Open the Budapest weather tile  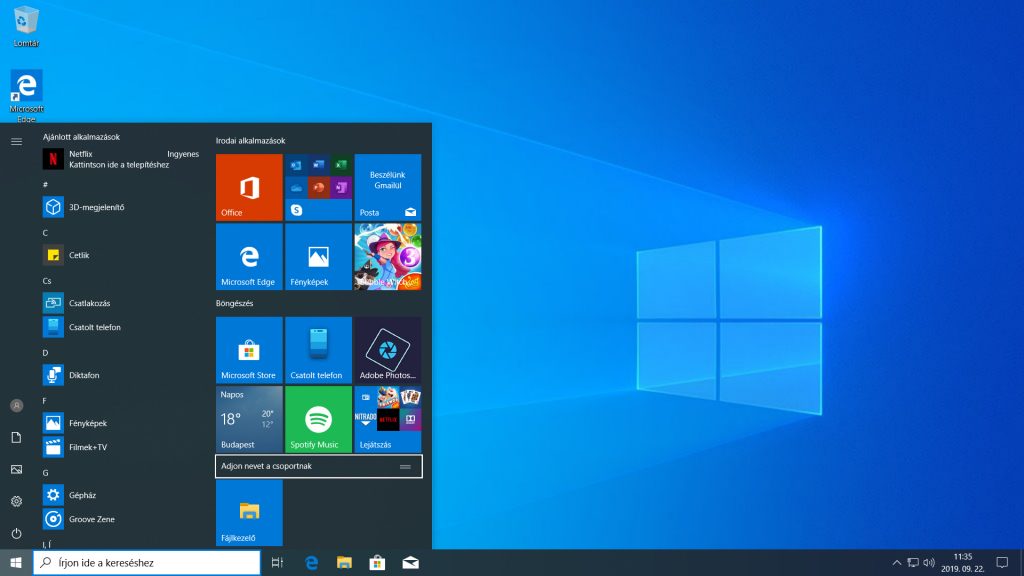(x=249, y=419)
